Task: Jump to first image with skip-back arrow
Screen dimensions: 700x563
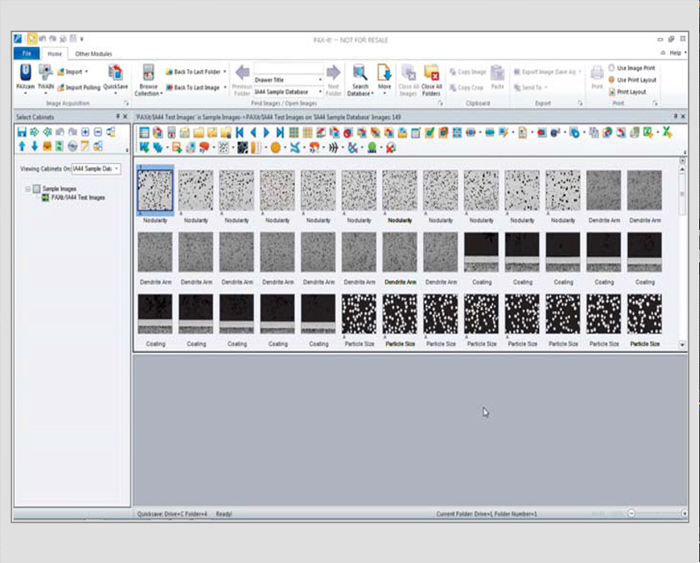Action: [240, 132]
